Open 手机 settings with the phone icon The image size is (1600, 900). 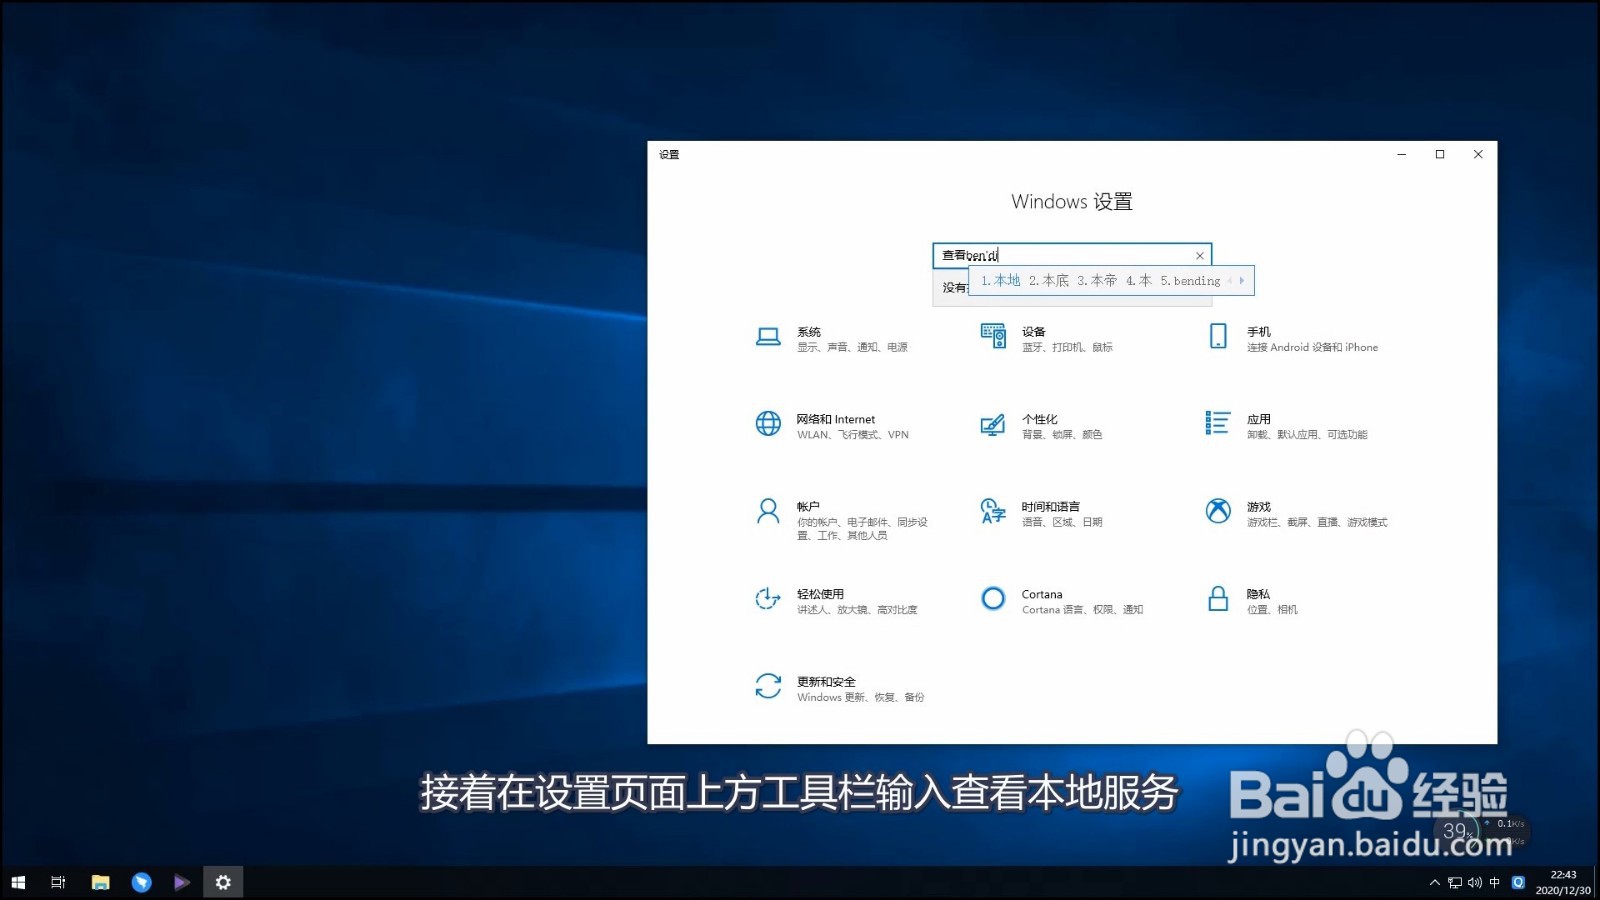pyautogui.click(x=1218, y=337)
